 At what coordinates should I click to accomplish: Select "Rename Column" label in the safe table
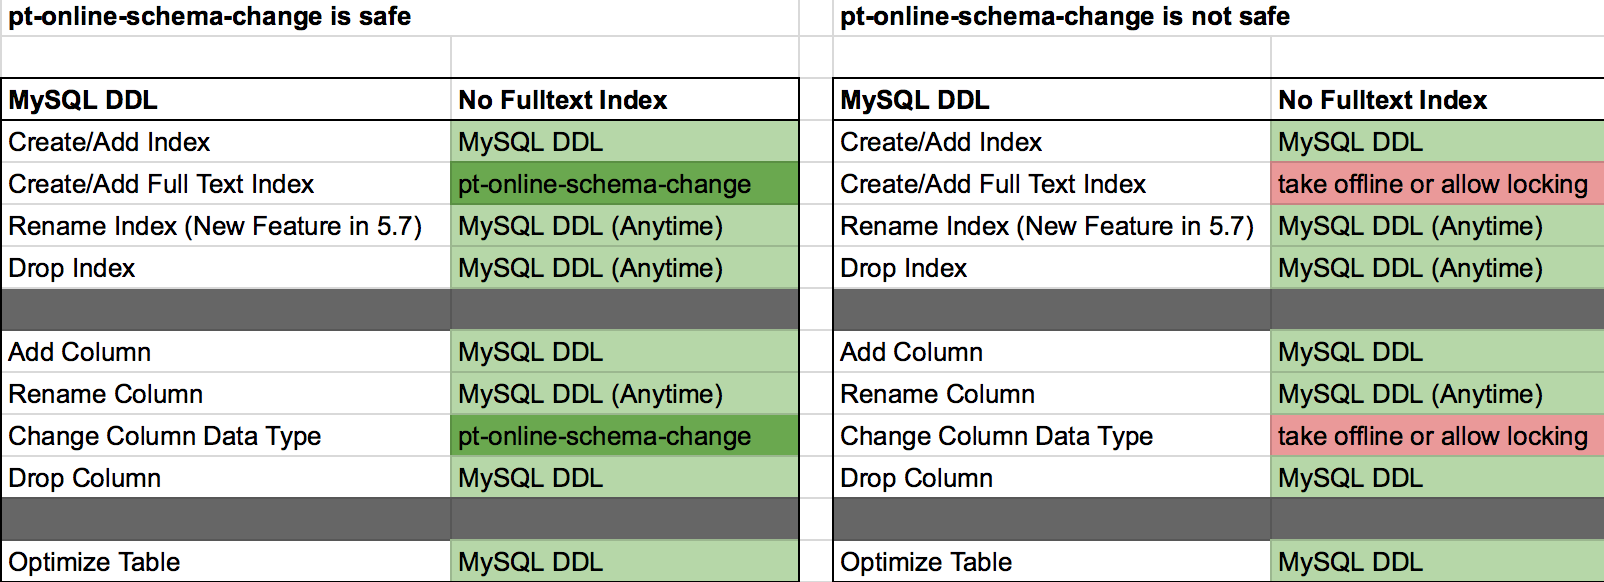pos(105,394)
